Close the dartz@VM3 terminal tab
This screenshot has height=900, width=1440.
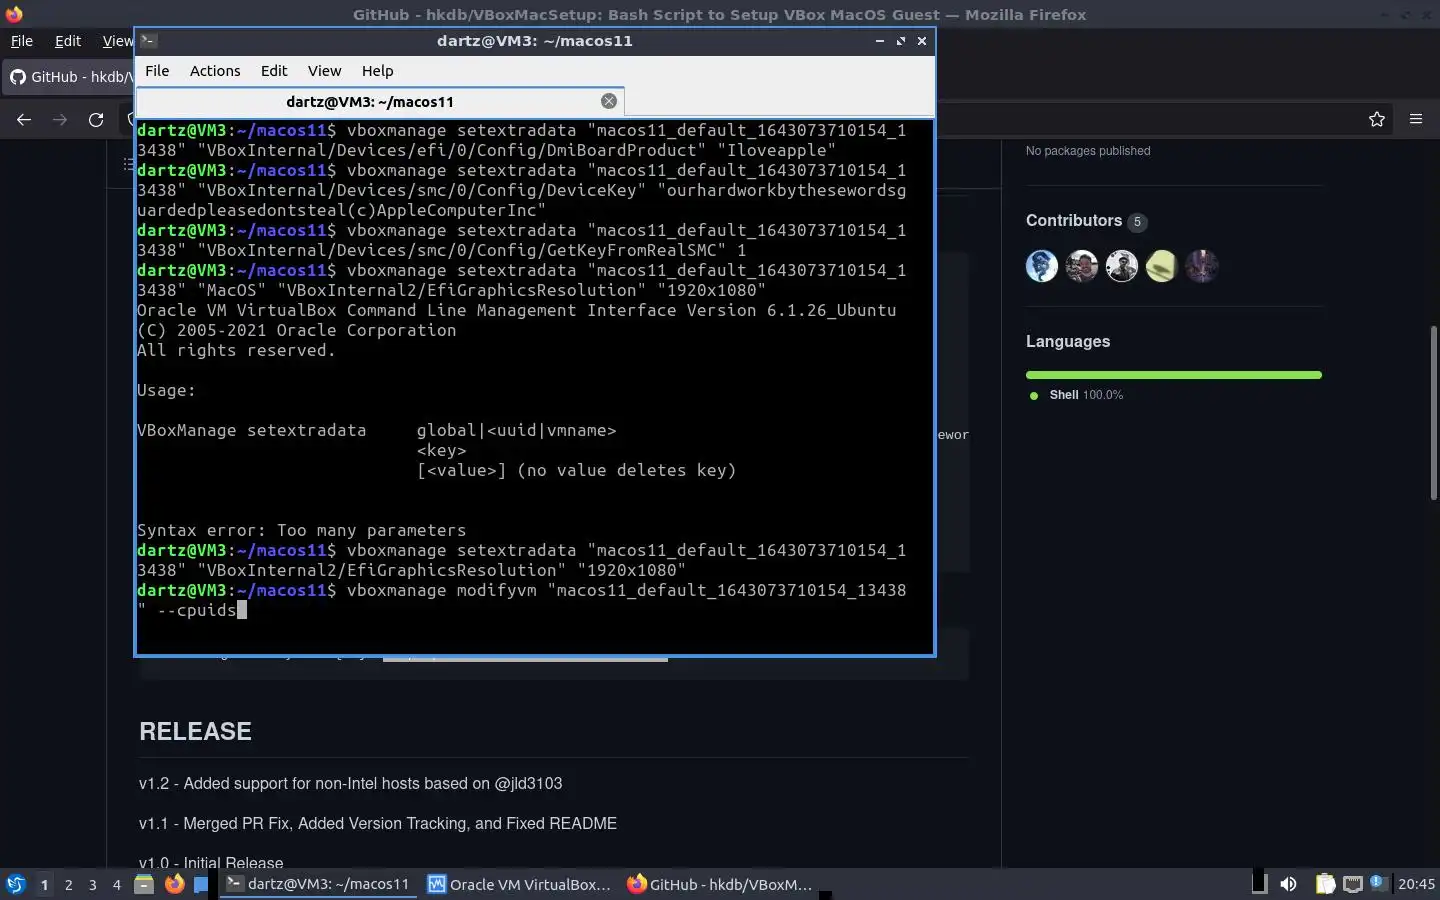[608, 101]
